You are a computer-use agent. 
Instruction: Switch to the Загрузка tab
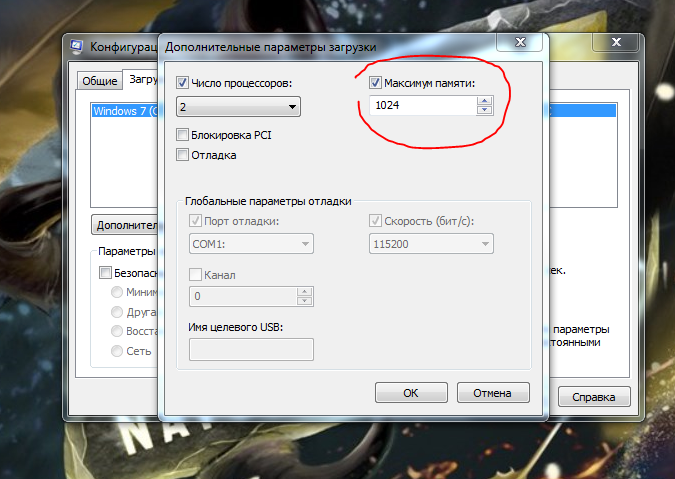point(141,79)
